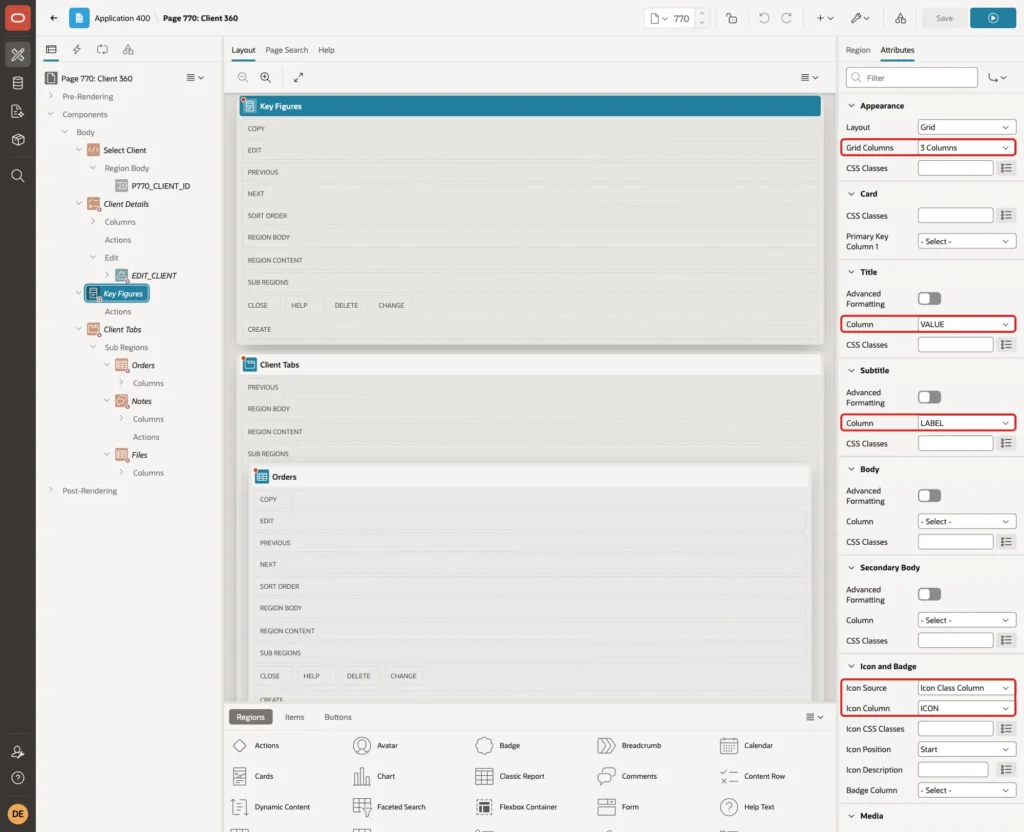Switch to Dynamic Actions lightning tab
This screenshot has width=1024, height=832.
coord(76,50)
